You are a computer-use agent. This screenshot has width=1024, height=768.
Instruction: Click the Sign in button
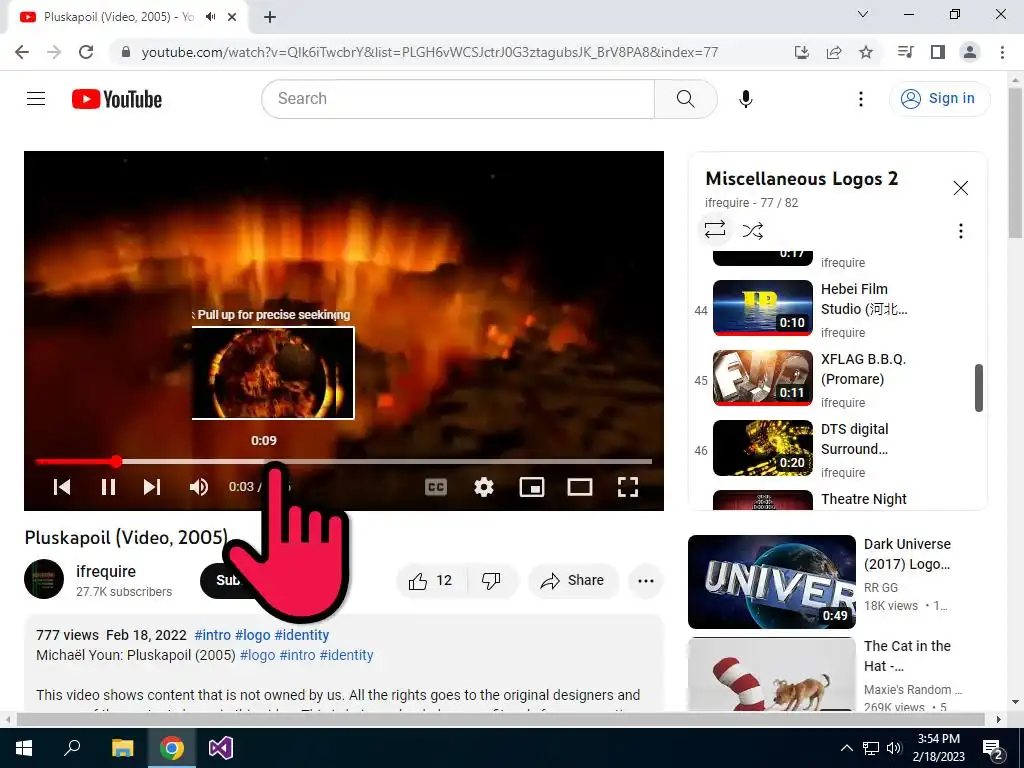(939, 99)
